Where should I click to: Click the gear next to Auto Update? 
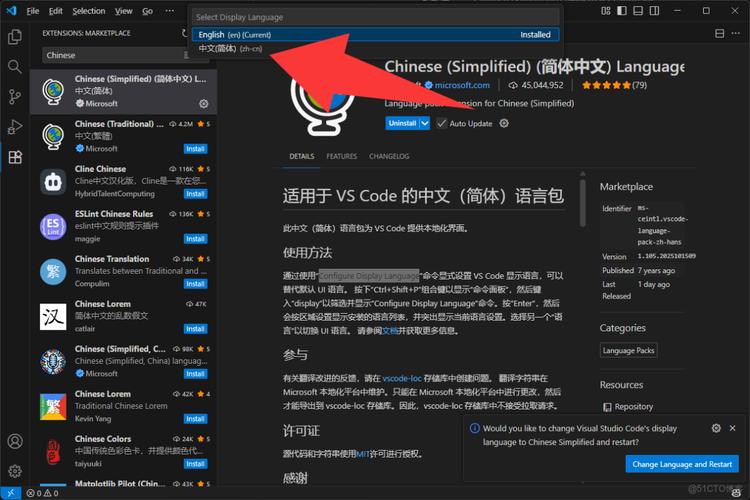click(x=504, y=123)
